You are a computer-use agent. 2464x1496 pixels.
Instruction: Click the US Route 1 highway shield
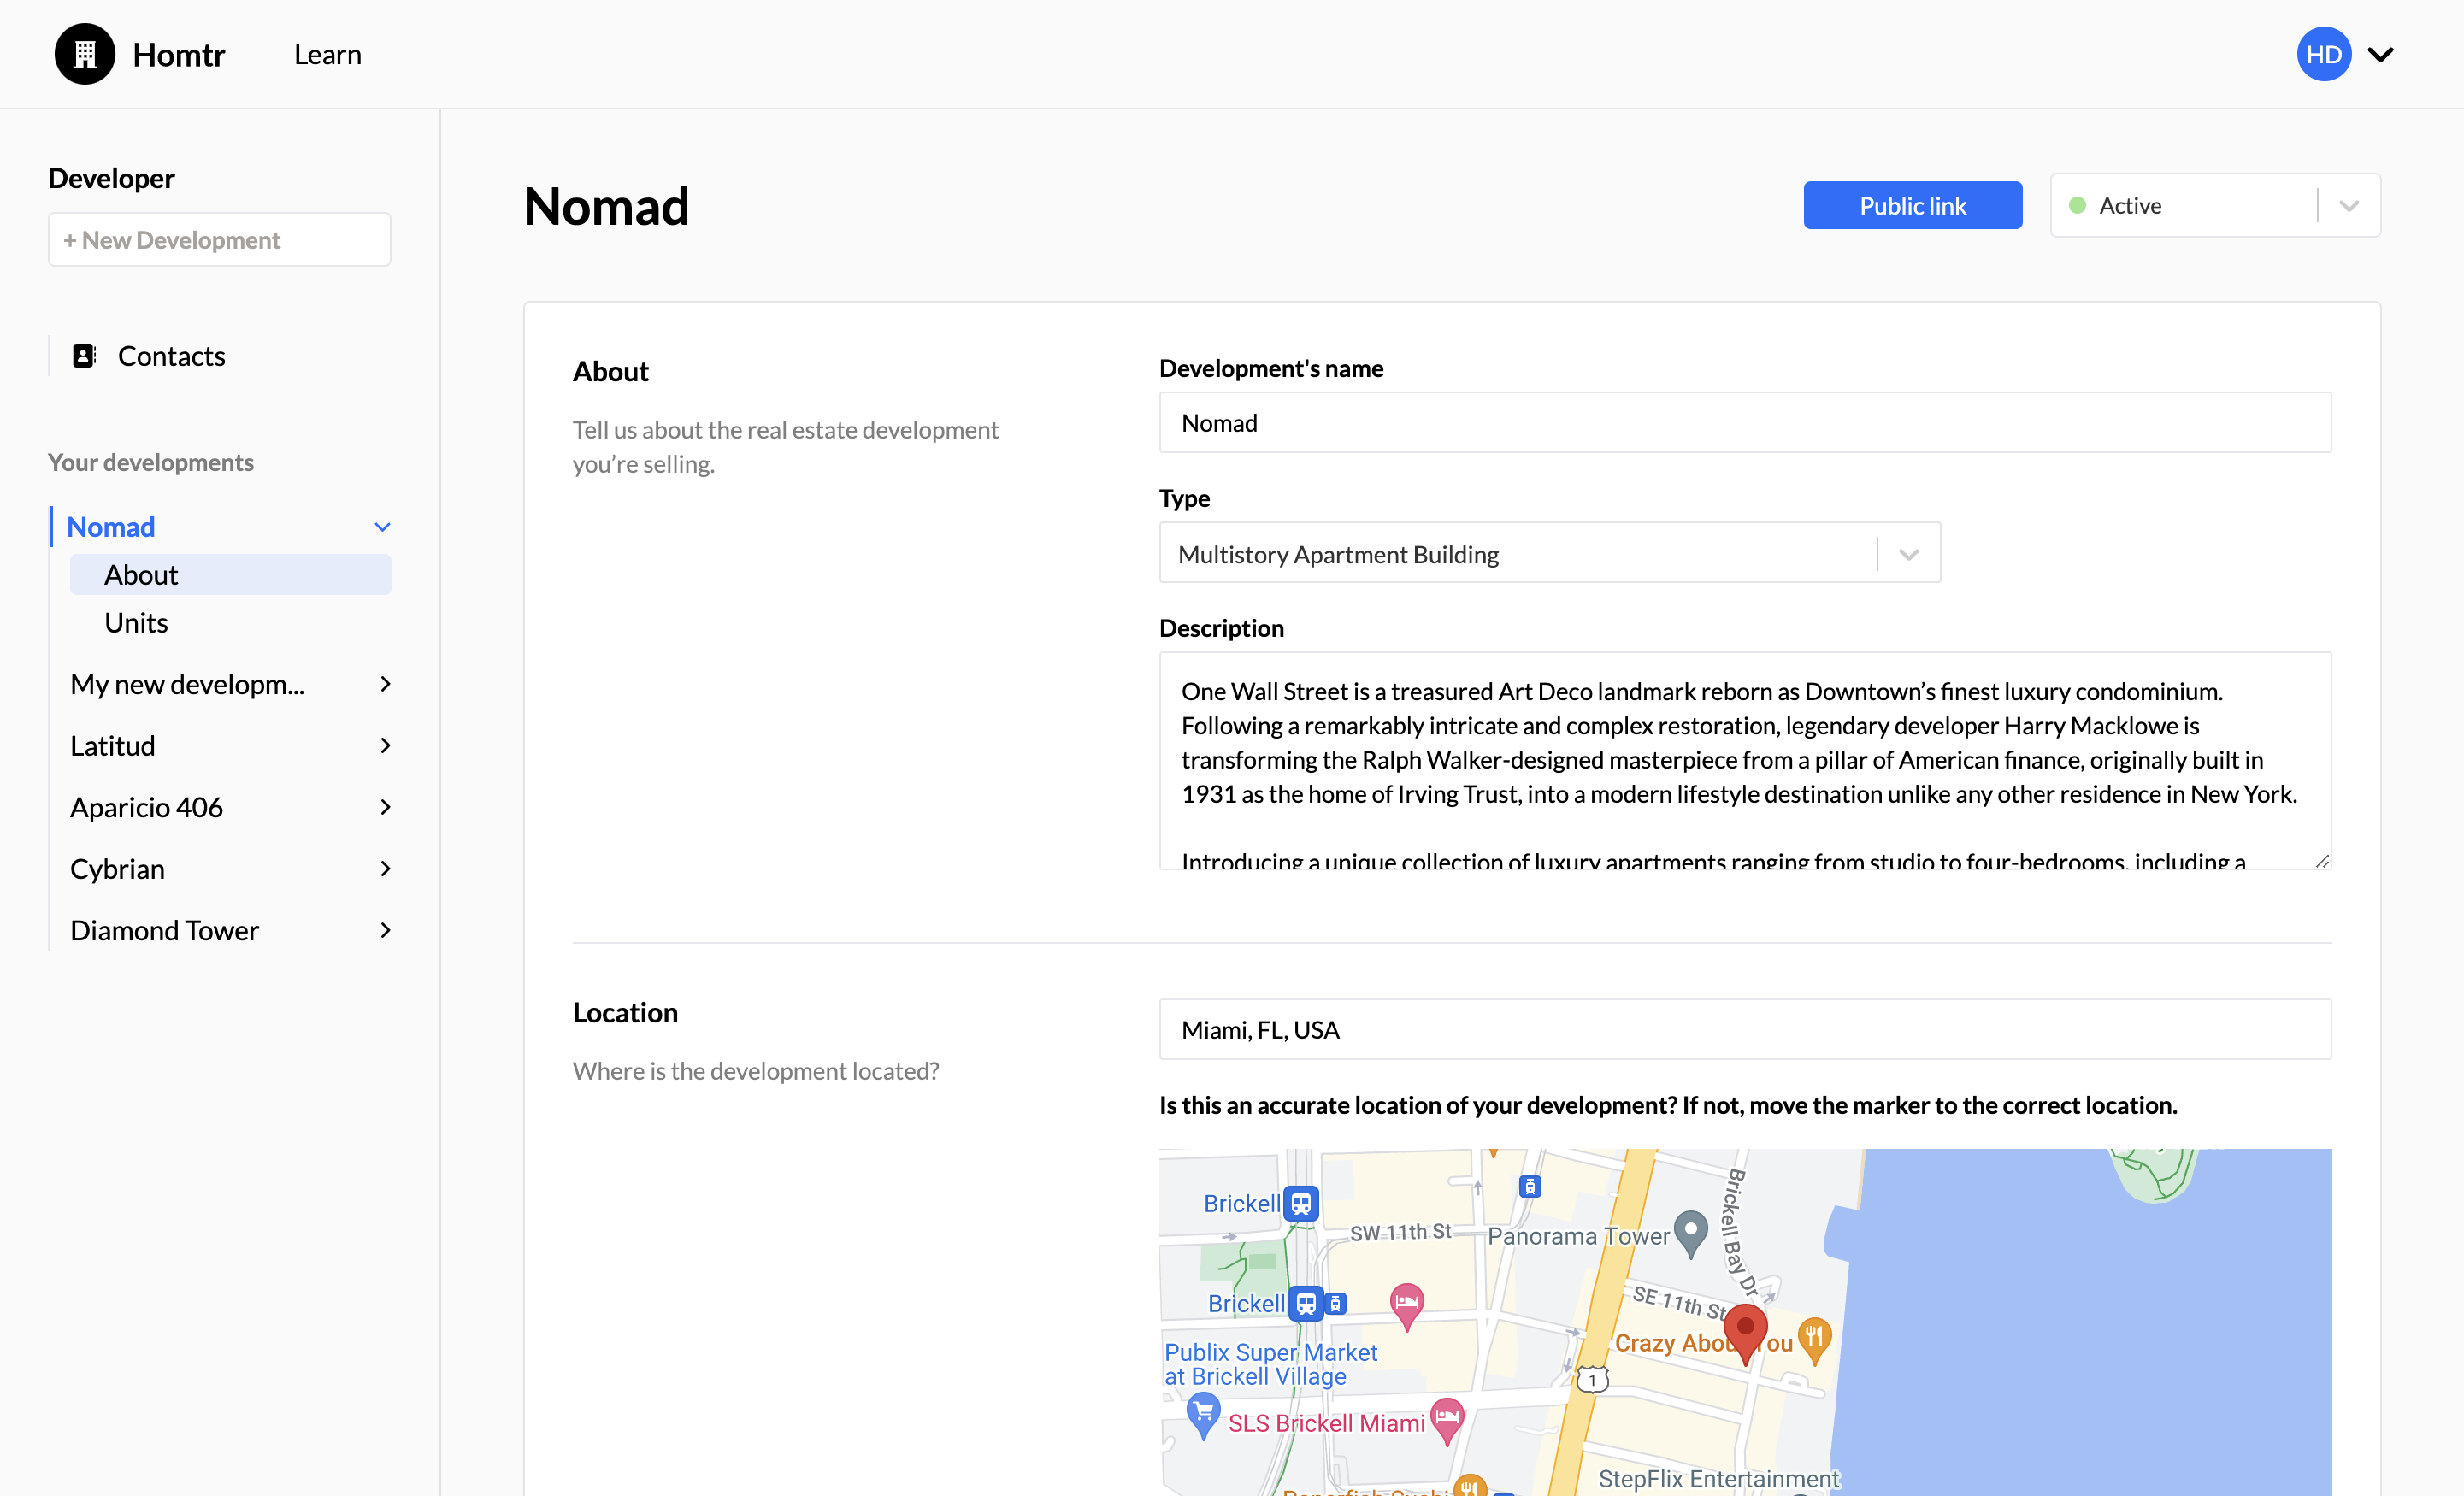pyautogui.click(x=1592, y=1380)
